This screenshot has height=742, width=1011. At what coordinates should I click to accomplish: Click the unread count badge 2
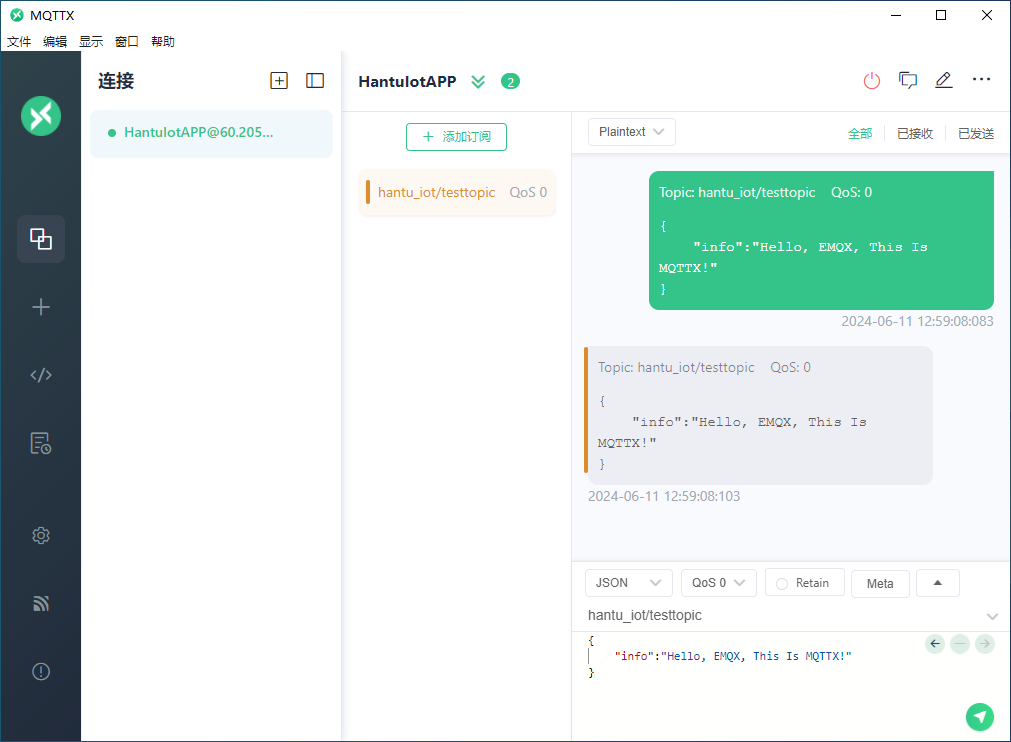510,82
